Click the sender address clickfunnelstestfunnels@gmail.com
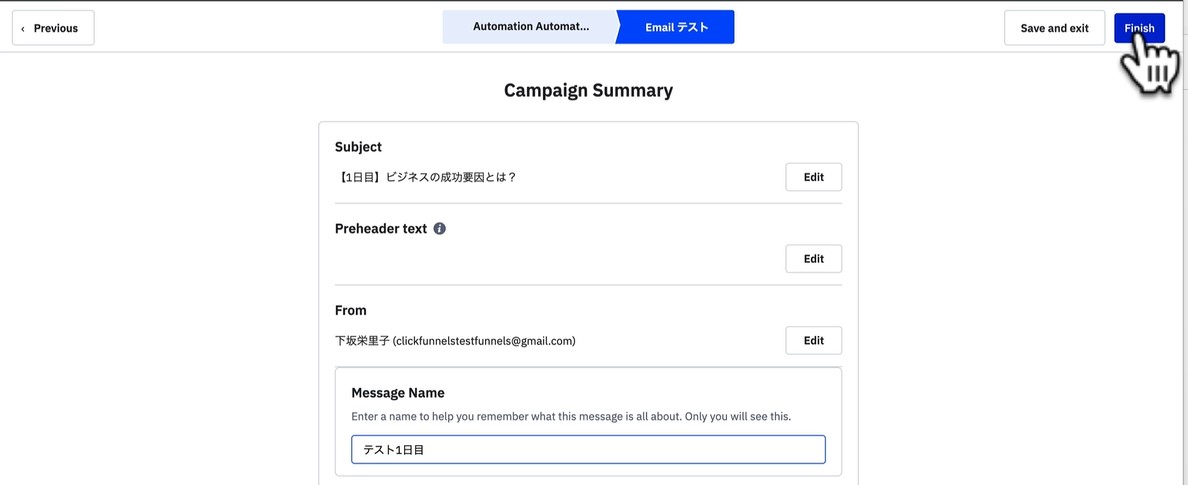Image resolution: width=1188 pixels, height=485 pixels. (x=484, y=341)
